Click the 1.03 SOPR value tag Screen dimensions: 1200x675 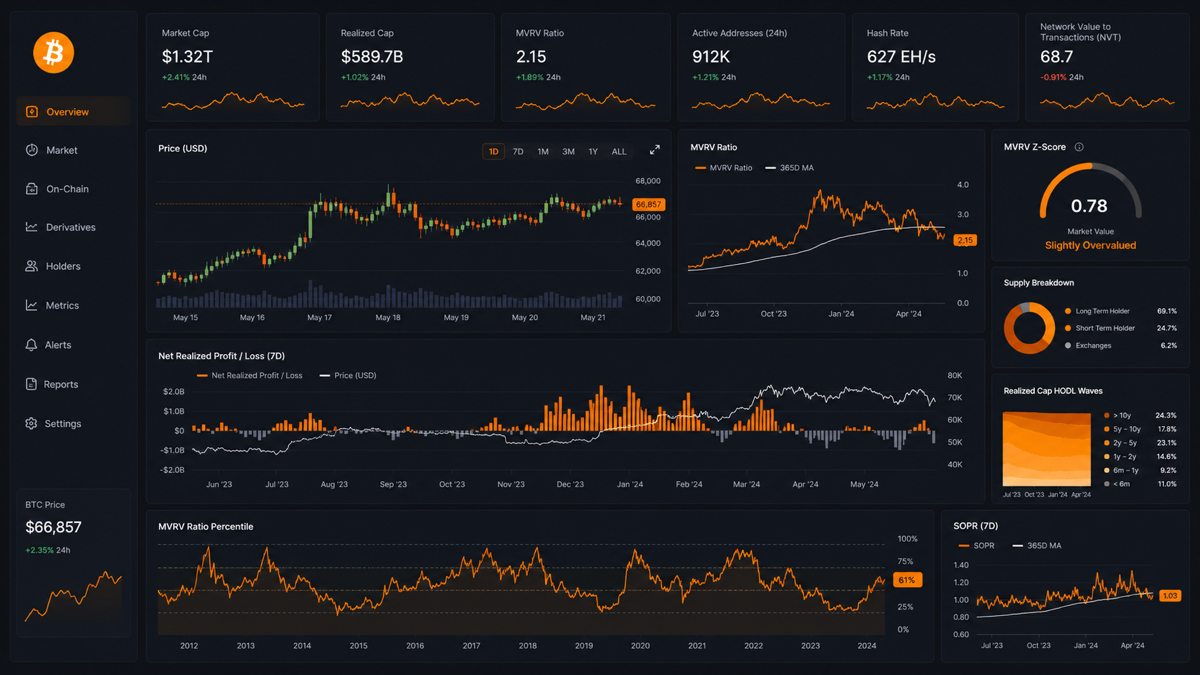(1169, 596)
